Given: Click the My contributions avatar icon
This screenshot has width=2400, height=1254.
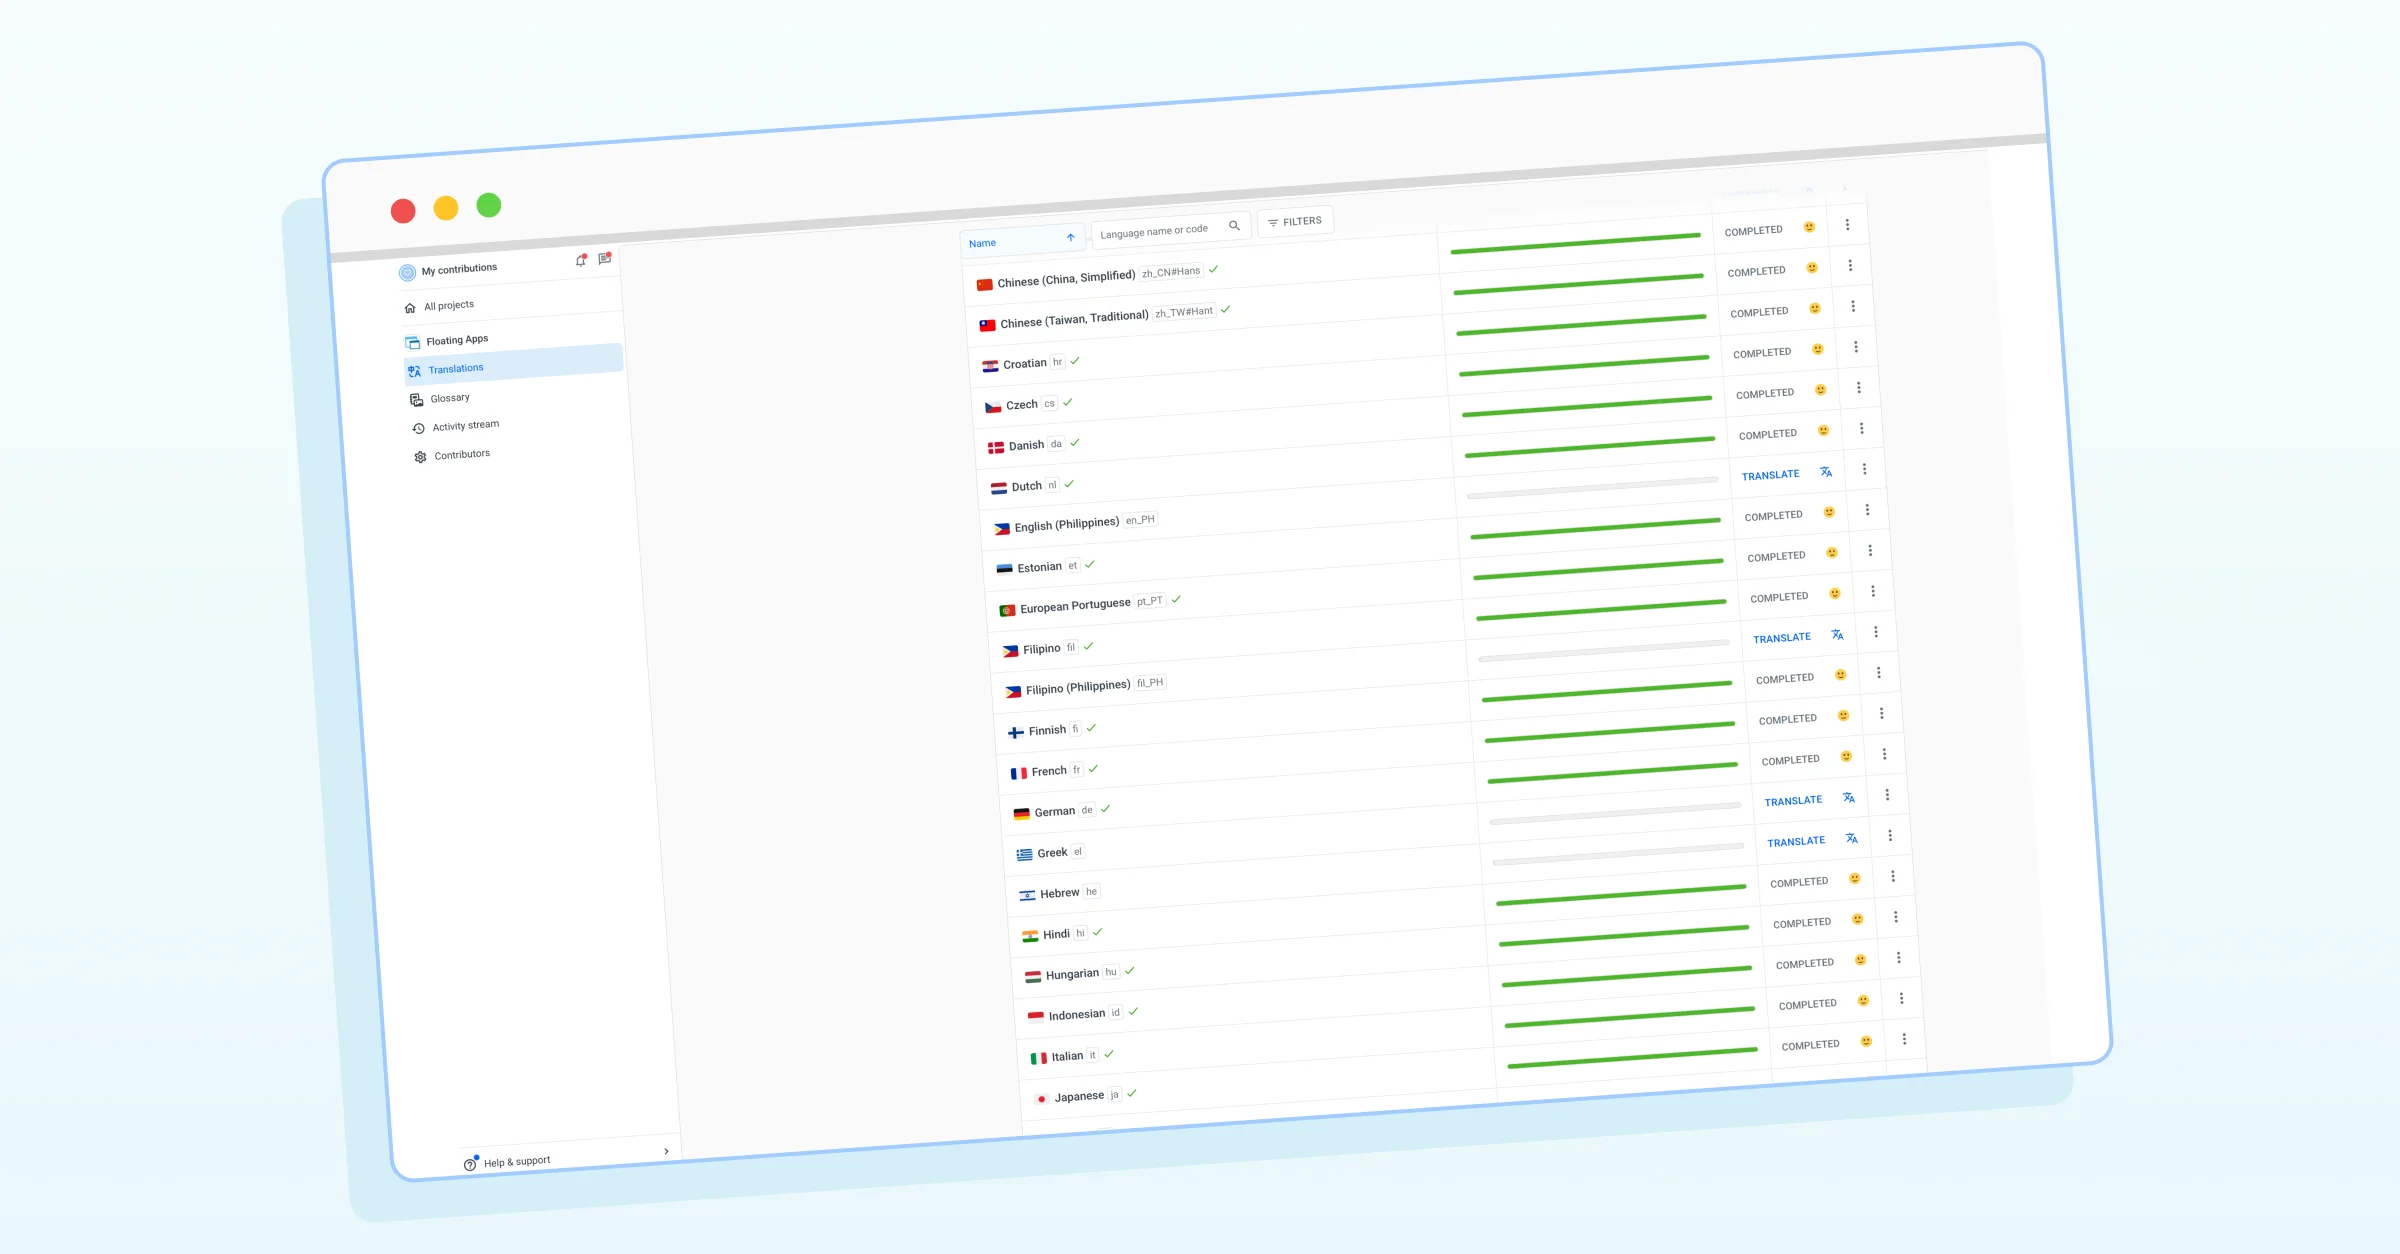Looking at the screenshot, I should pos(407,272).
